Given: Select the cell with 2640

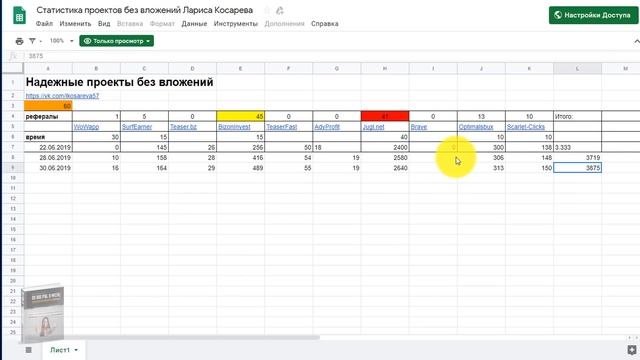Looking at the screenshot, I should click(x=385, y=168).
